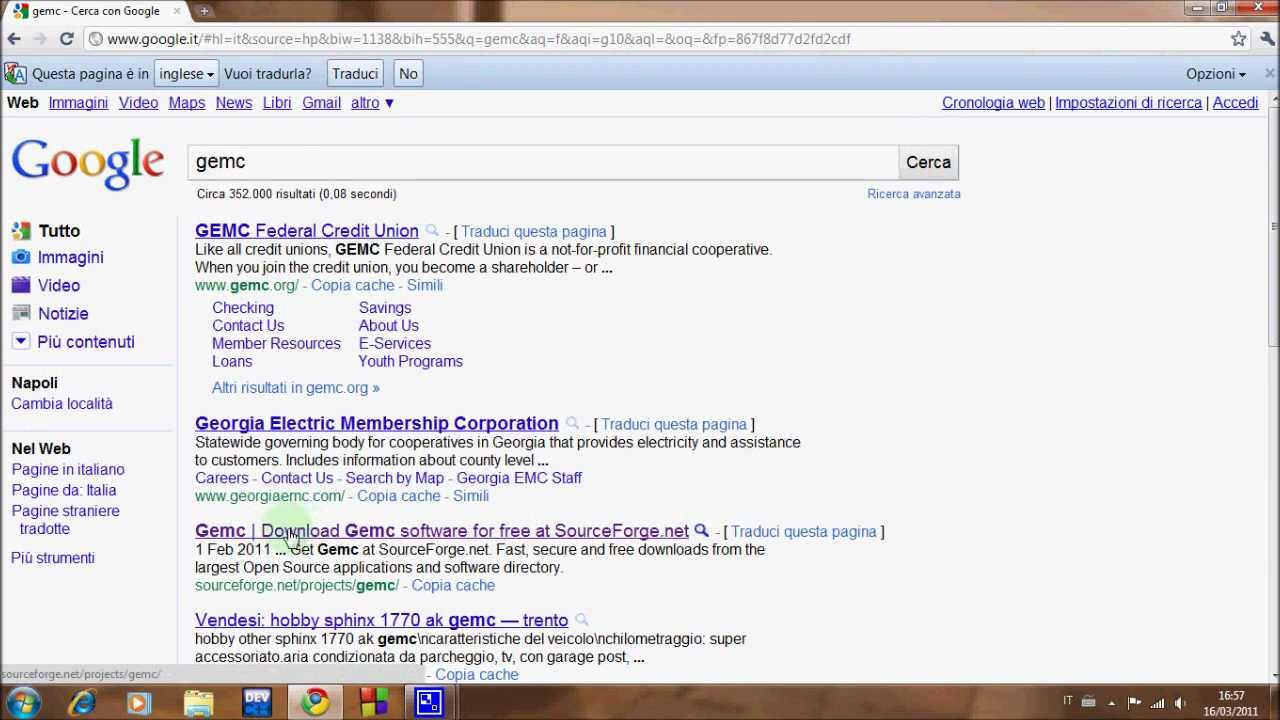Open Chrome wrench settings menu

[x=1268, y=39]
